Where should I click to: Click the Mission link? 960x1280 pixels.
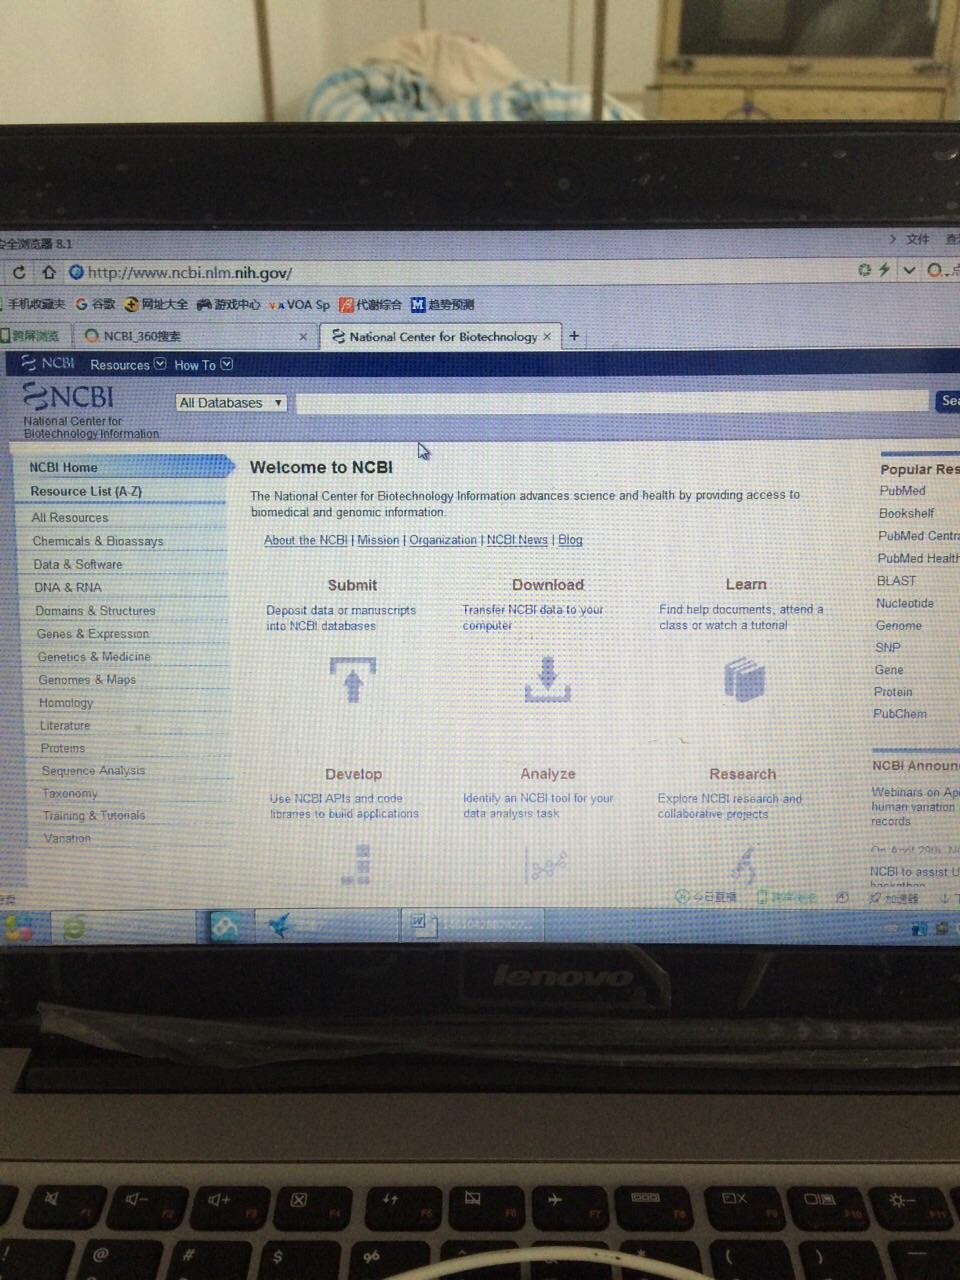tap(378, 540)
